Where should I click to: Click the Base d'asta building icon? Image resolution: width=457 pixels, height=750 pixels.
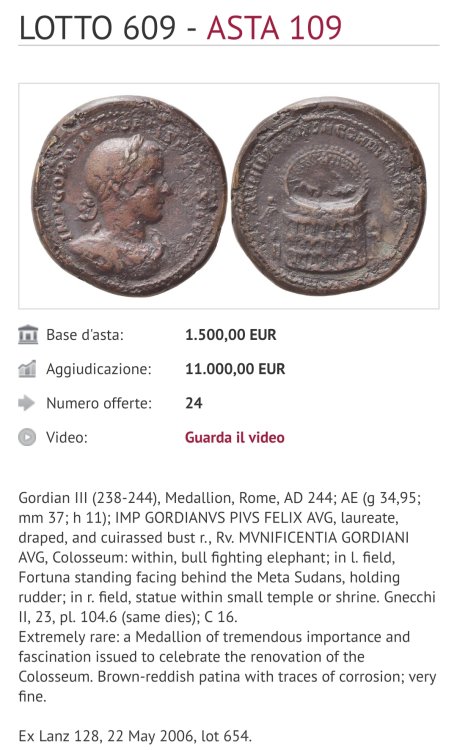pyautogui.click(x=28, y=334)
